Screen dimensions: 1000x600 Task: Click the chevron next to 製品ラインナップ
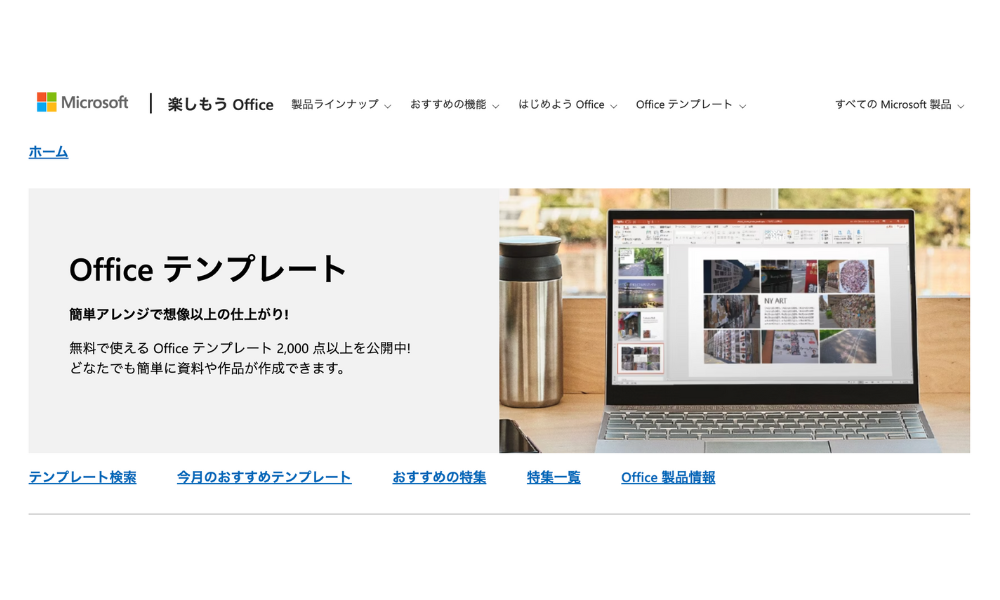[x=388, y=105]
